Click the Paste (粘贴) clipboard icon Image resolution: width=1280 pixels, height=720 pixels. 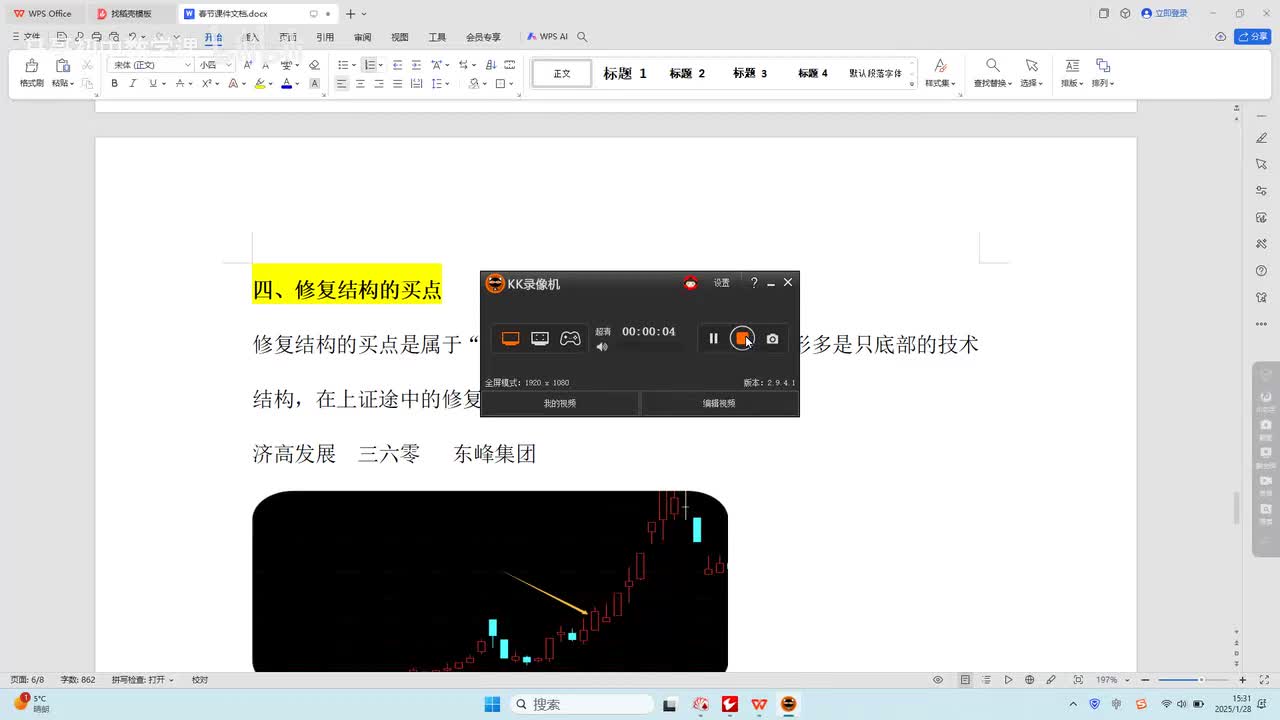(x=62, y=66)
